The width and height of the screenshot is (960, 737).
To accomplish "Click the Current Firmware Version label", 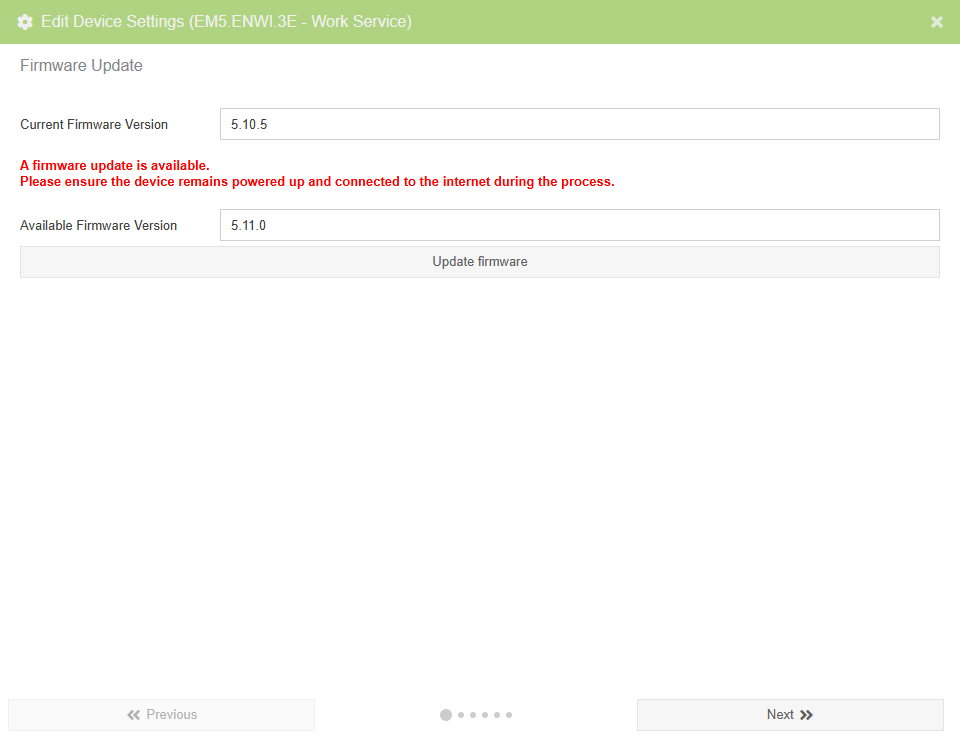I will click(x=94, y=124).
